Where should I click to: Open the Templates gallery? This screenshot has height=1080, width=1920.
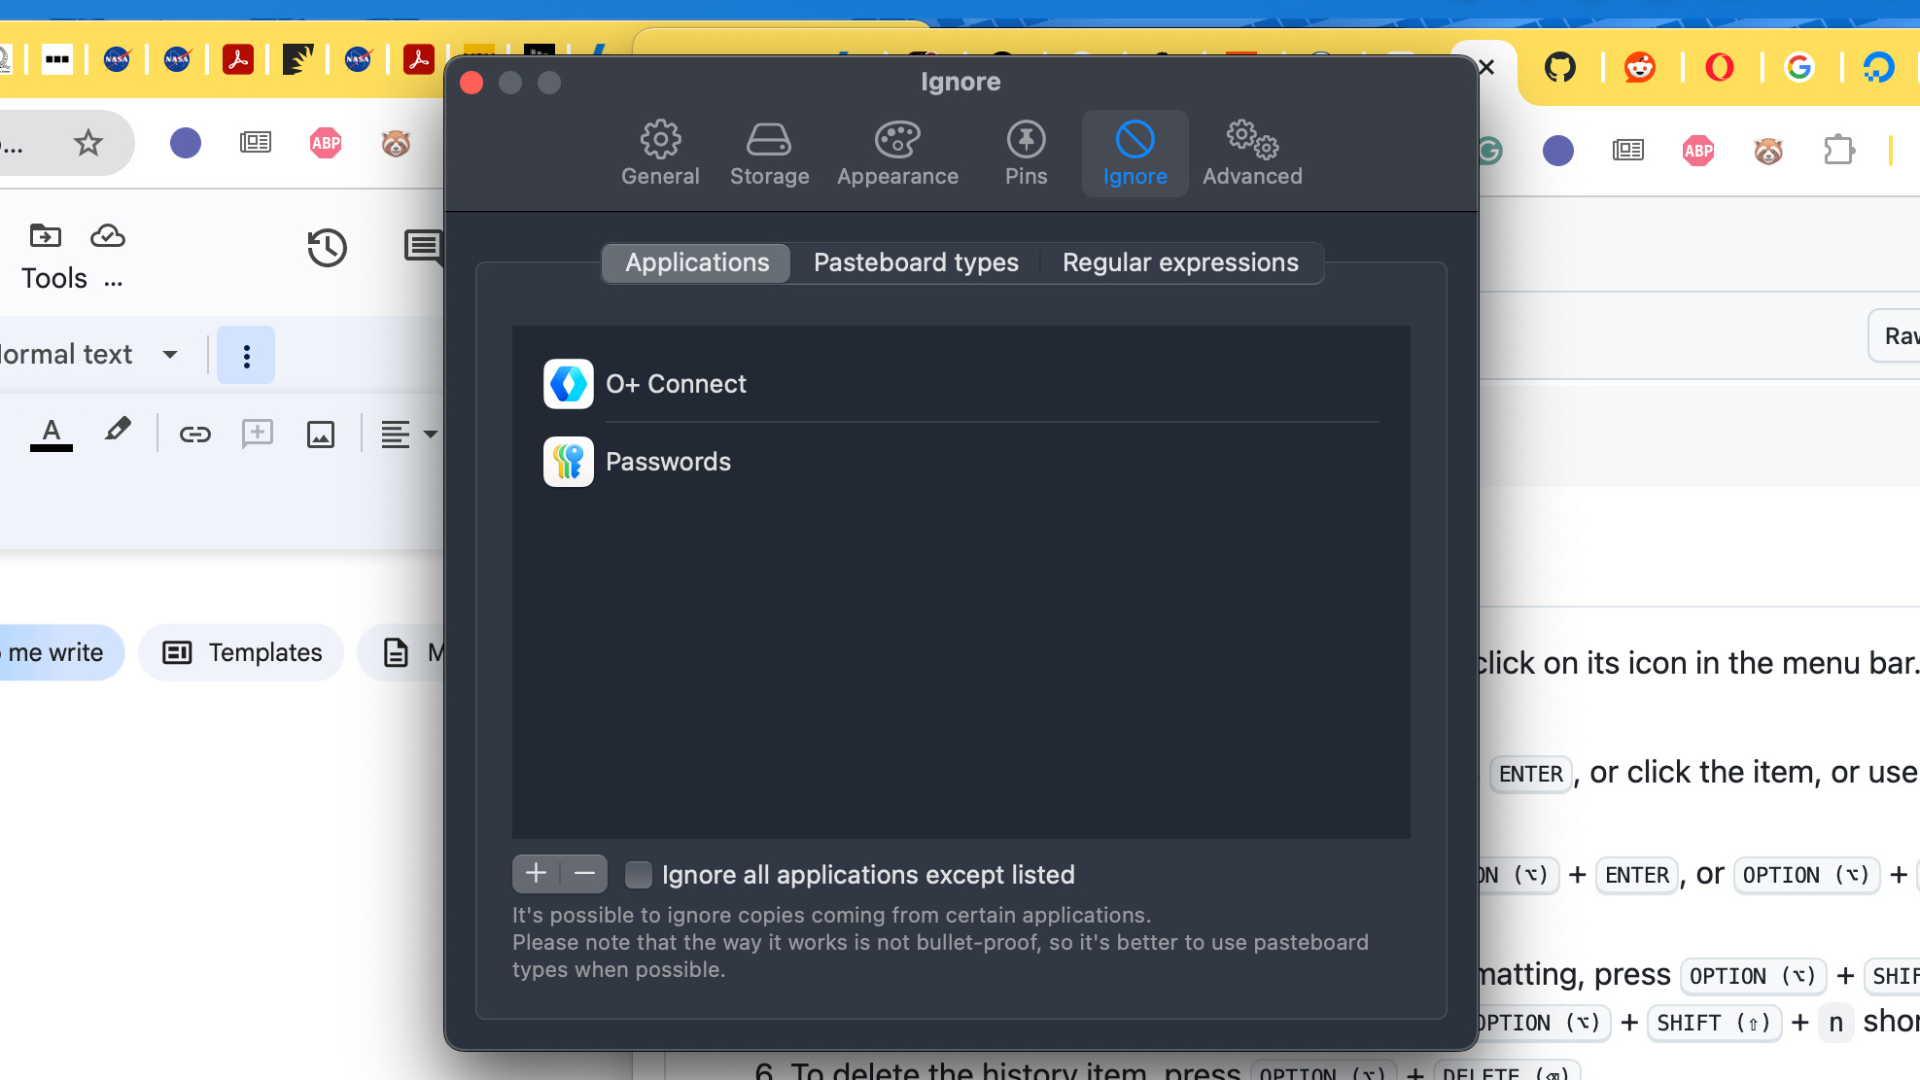[x=240, y=652]
